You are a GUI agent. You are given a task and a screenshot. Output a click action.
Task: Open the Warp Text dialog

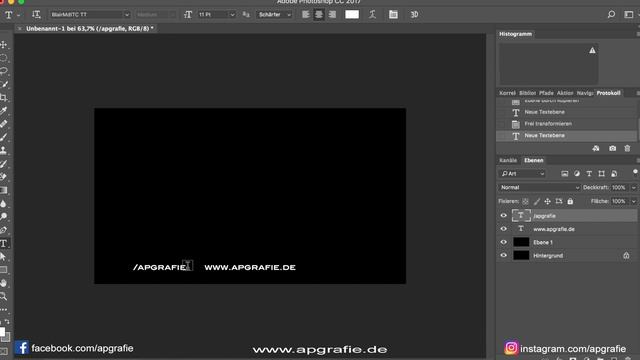(372, 15)
